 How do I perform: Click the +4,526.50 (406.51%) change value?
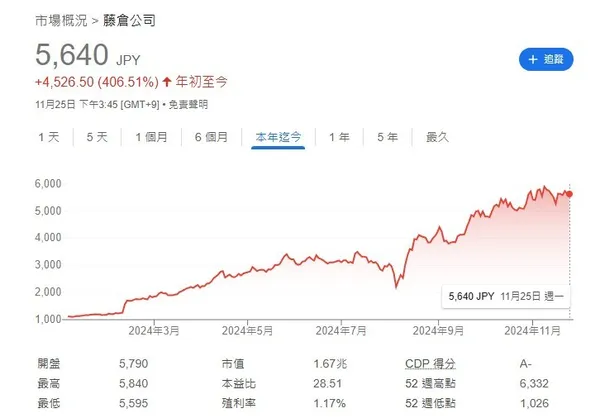point(97,82)
